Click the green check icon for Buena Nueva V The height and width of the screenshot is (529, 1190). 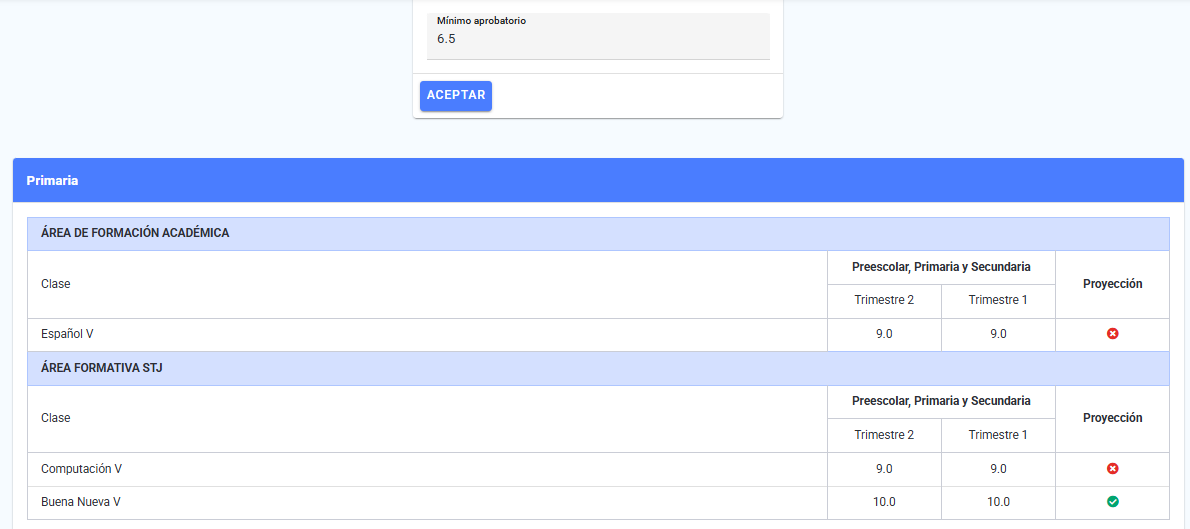(x=1112, y=502)
